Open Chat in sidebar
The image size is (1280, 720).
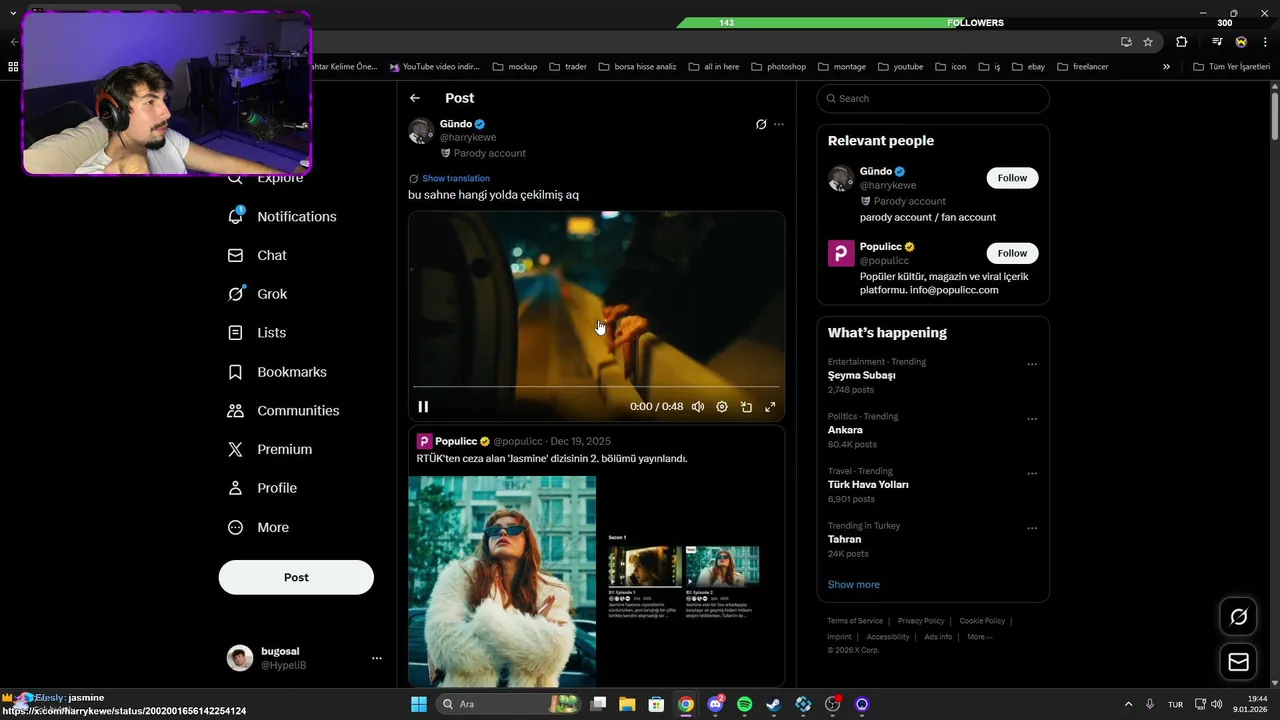point(258,255)
